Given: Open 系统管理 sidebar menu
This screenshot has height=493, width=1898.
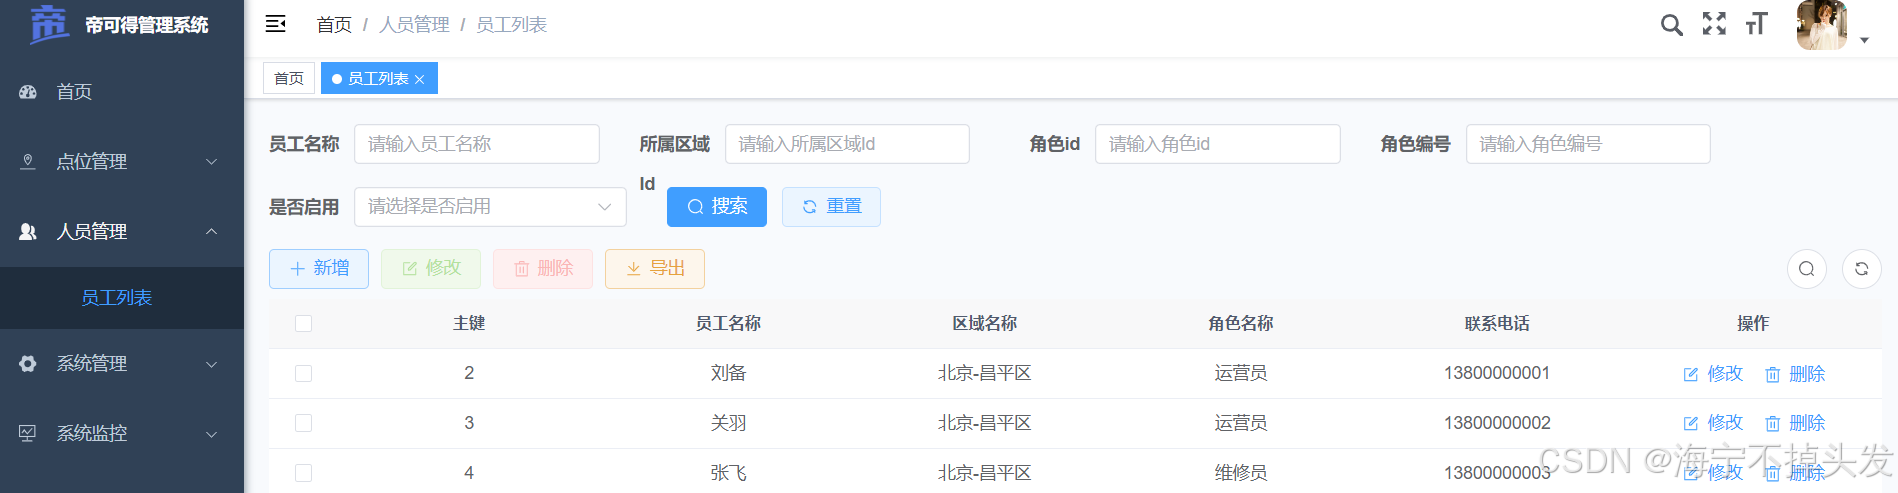Looking at the screenshot, I should click(x=122, y=364).
